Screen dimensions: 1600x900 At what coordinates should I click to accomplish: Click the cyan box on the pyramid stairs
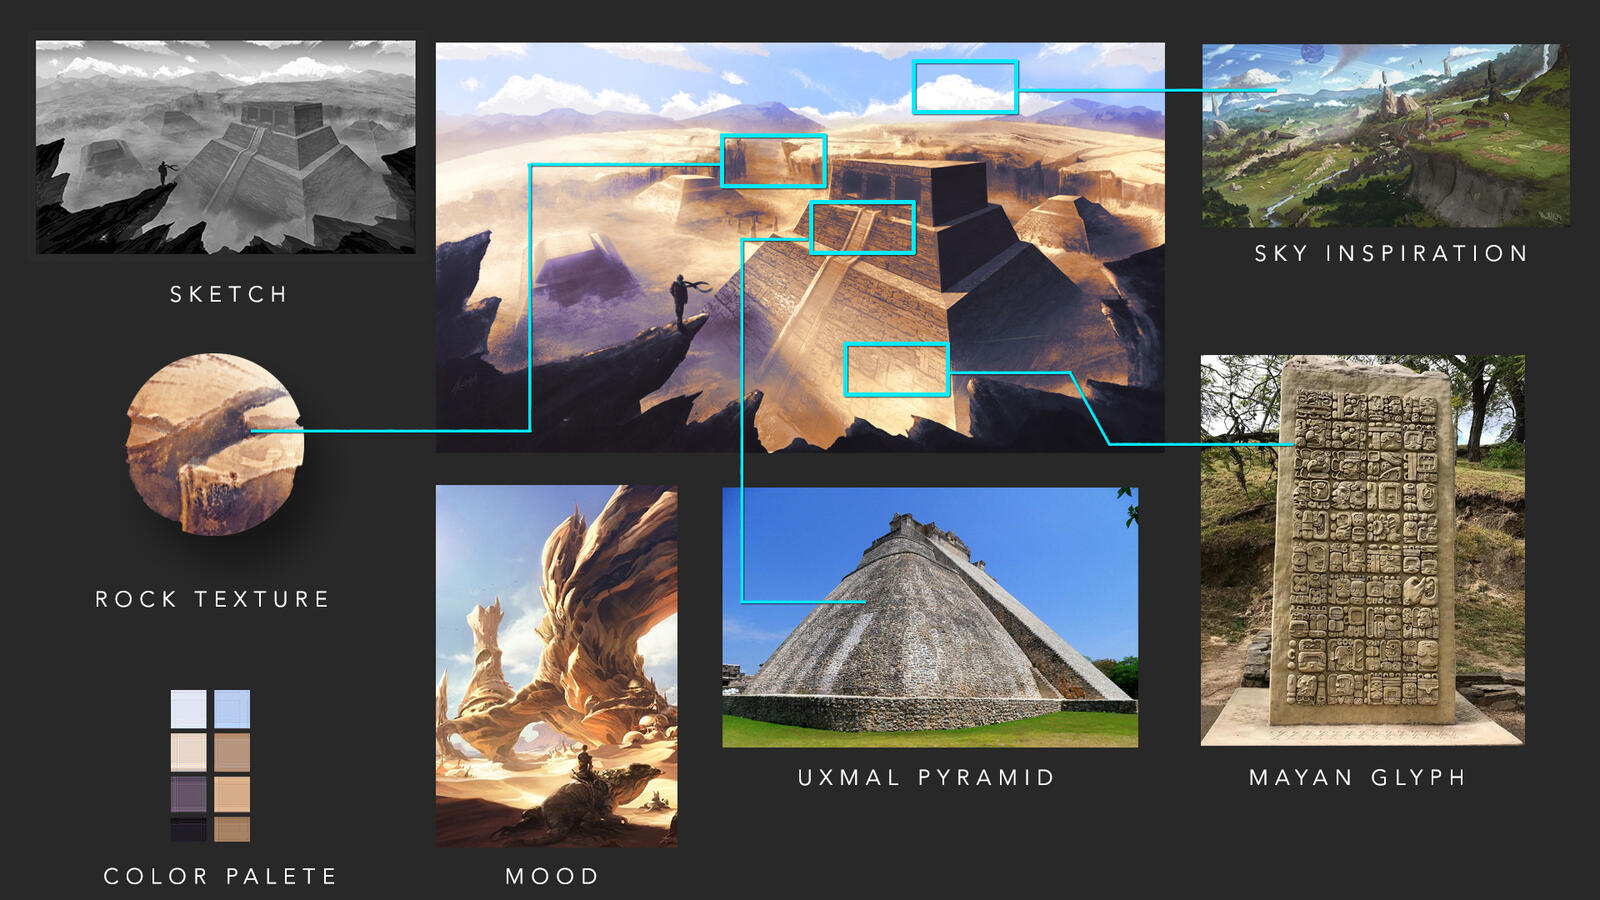click(862, 228)
